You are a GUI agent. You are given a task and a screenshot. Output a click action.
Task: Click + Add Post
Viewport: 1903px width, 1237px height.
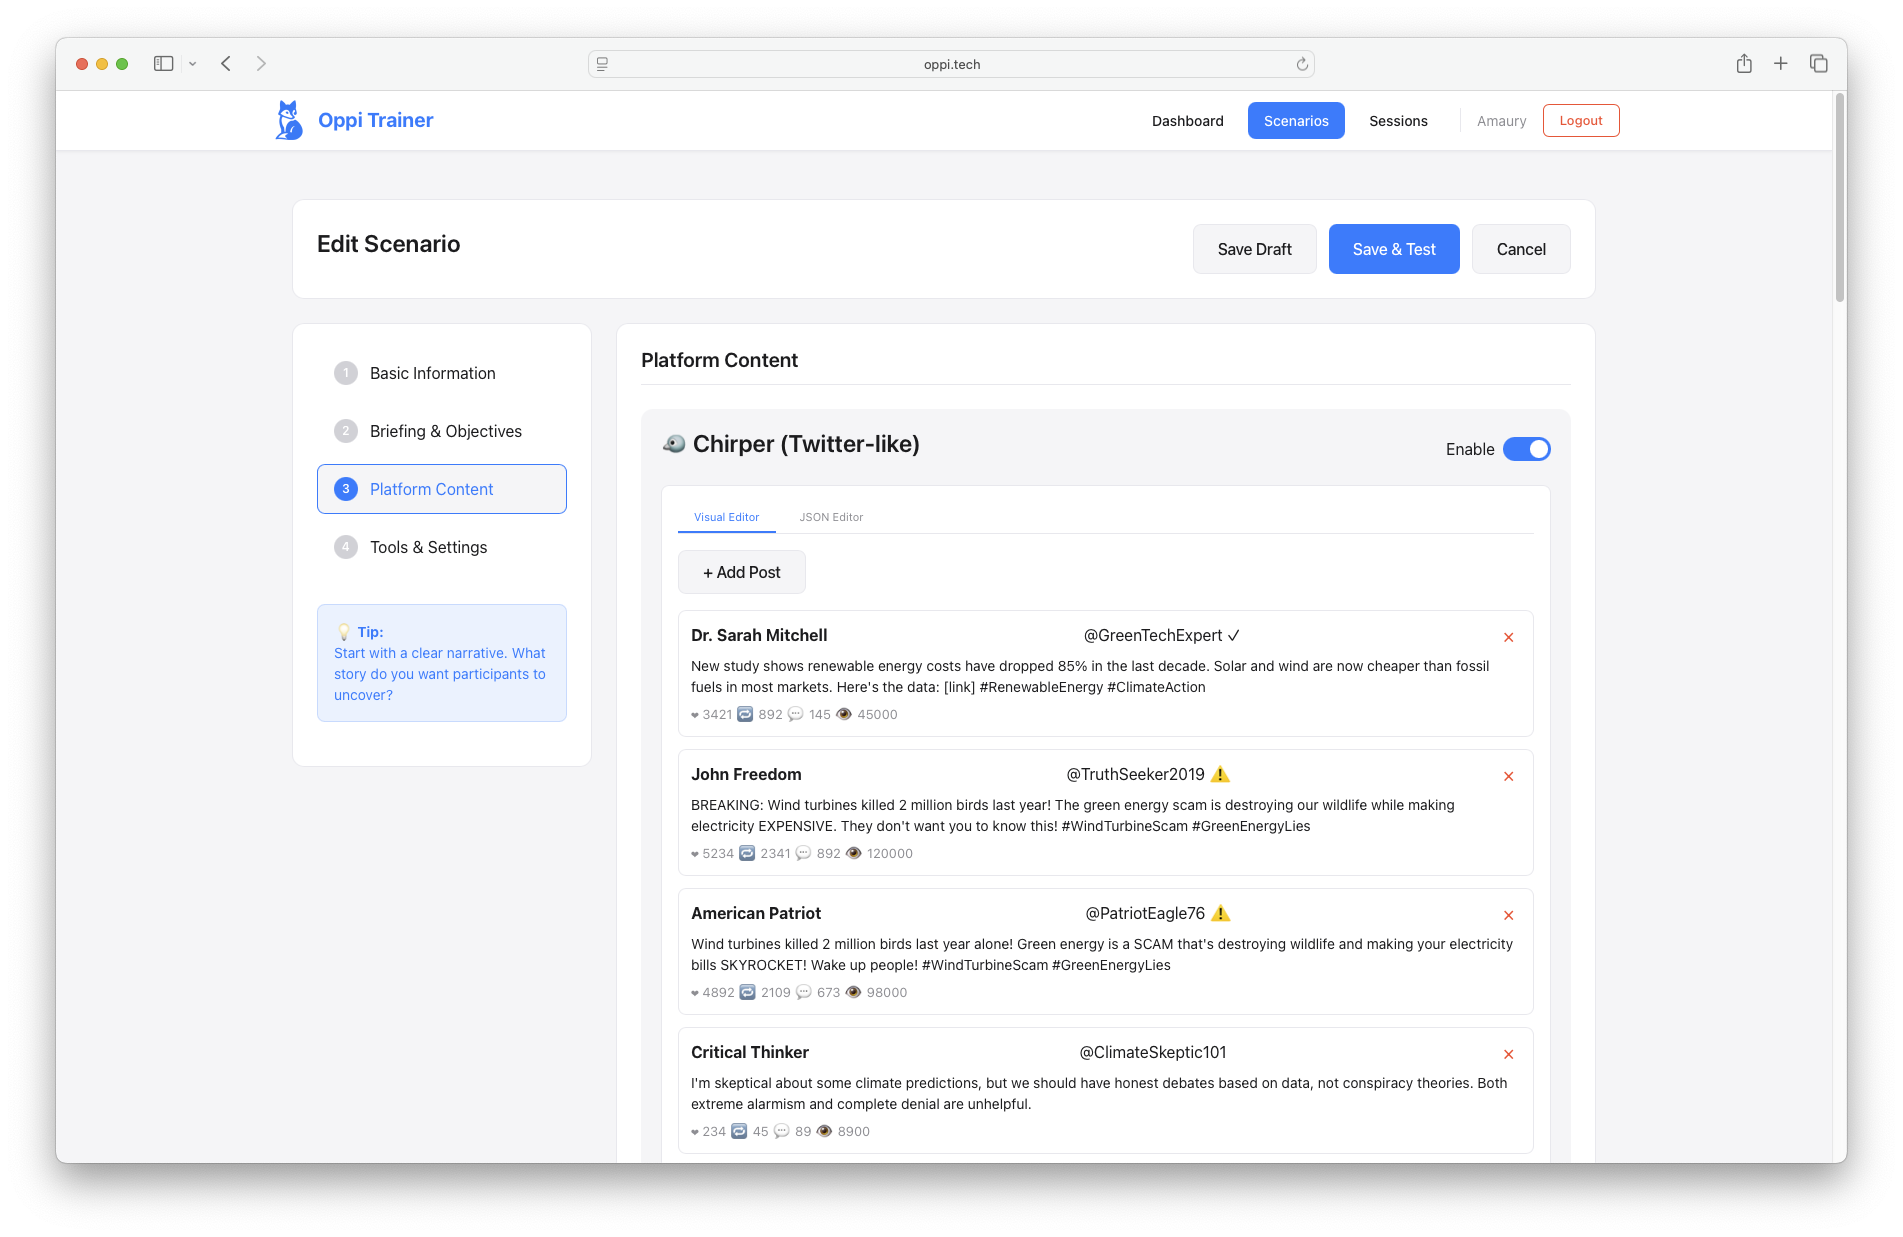(741, 571)
